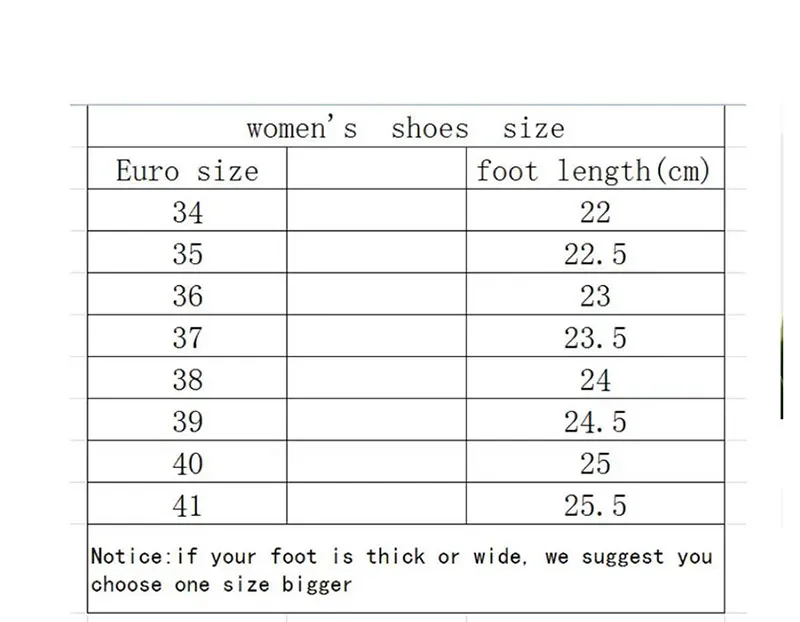Click the exact 22 cm foot length cell

click(594, 212)
